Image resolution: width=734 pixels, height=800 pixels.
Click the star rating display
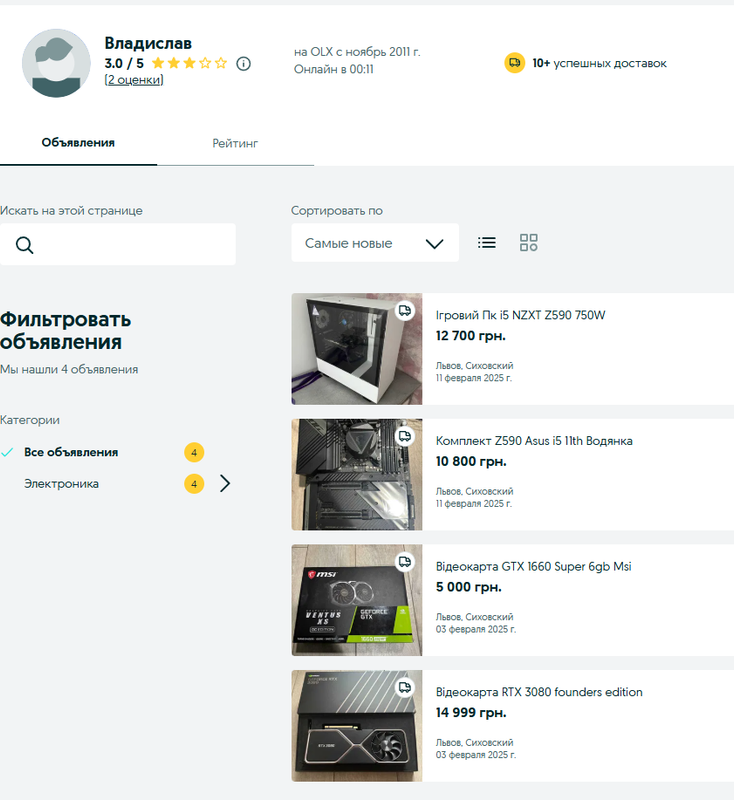pos(189,63)
